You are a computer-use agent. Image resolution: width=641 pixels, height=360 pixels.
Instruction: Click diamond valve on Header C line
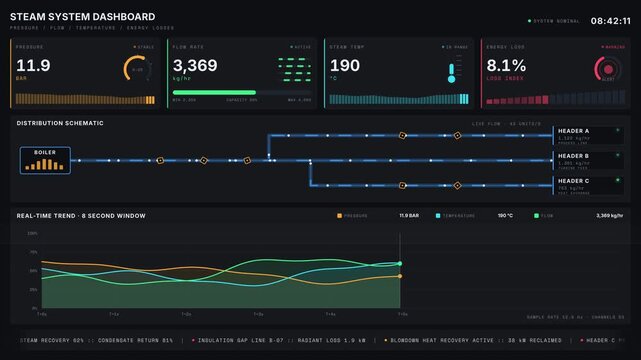(457, 186)
